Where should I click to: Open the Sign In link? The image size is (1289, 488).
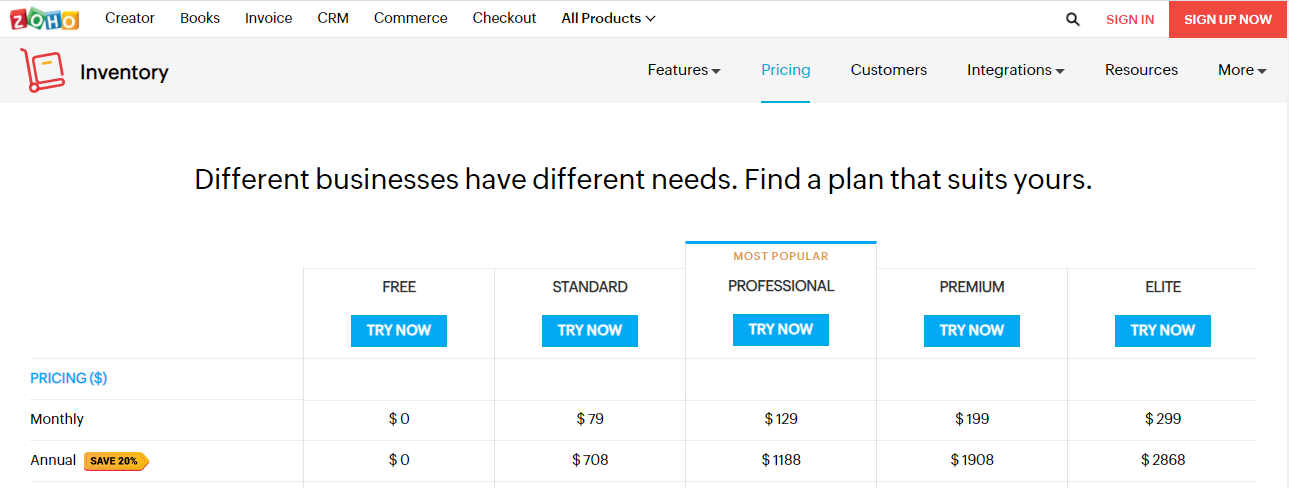point(1130,19)
